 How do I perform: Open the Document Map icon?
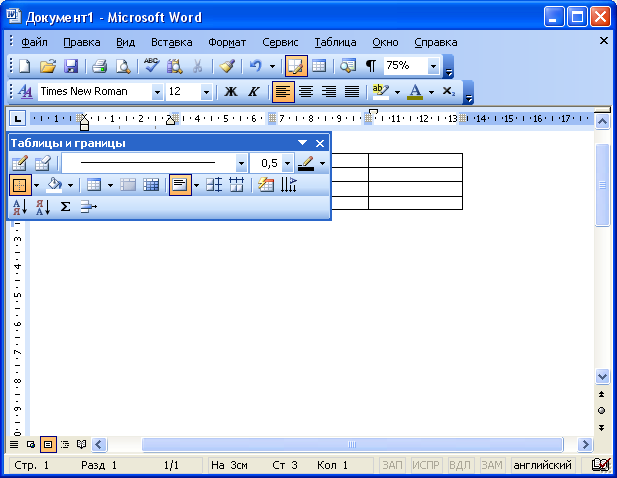click(x=348, y=66)
